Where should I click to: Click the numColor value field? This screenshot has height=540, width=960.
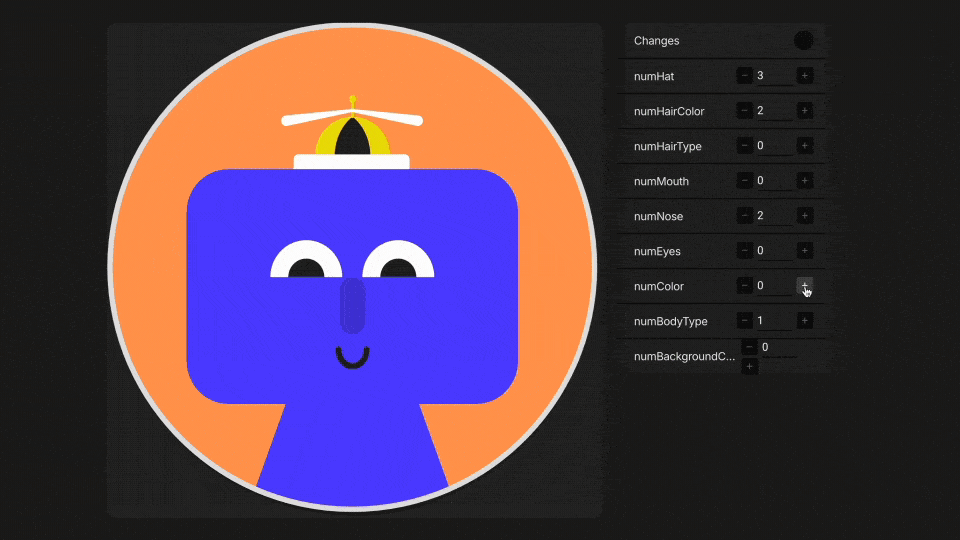[774, 286]
